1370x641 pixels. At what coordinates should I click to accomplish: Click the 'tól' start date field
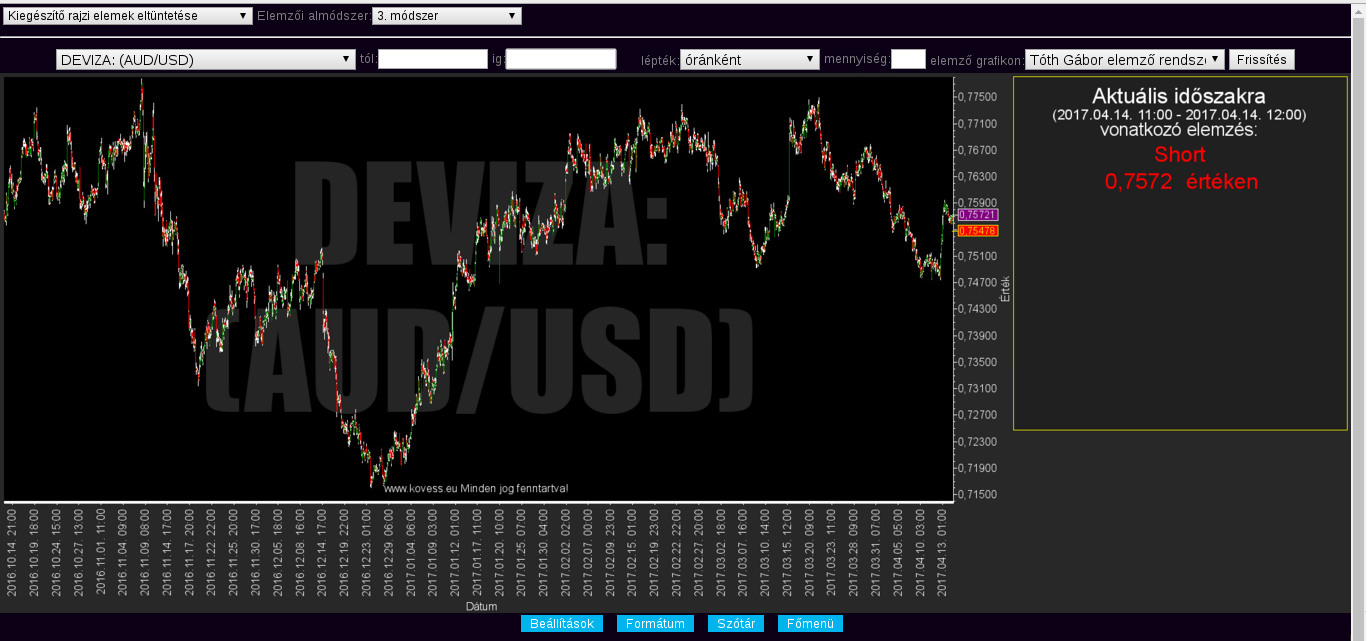click(432, 60)
